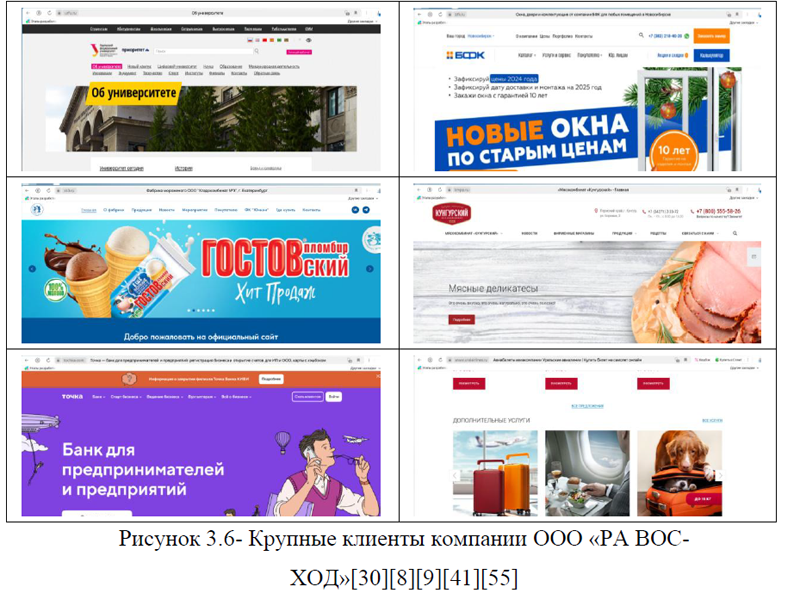Viewport: 800px width, 593px height.
Task: Click the address bar in the Кунгурский browser window
Action: click(x=586, y=190)
